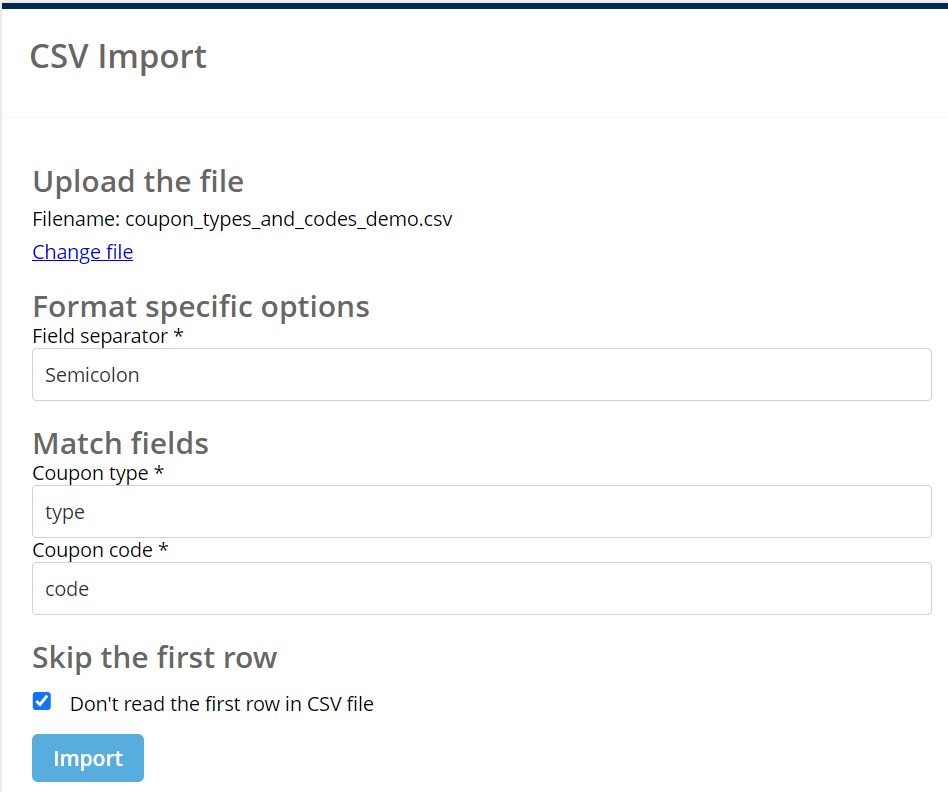Viewport: 948px width, 792px height.
Task: Click the Change file link
Action: 82,252
